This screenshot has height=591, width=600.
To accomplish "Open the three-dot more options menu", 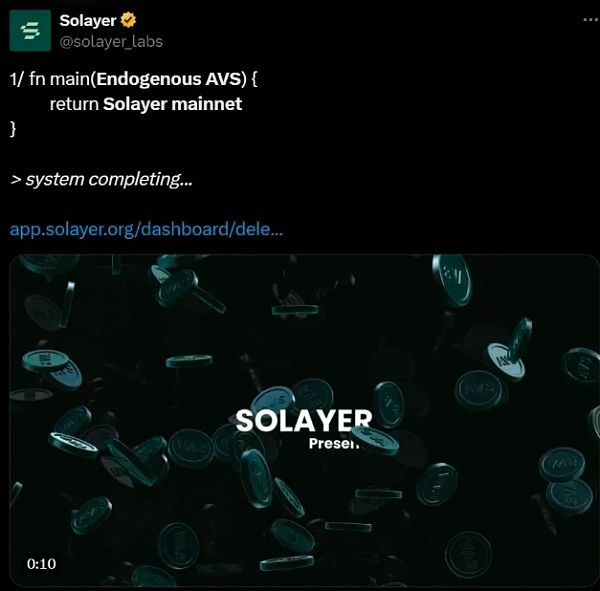I will click(x=591, y=20).
